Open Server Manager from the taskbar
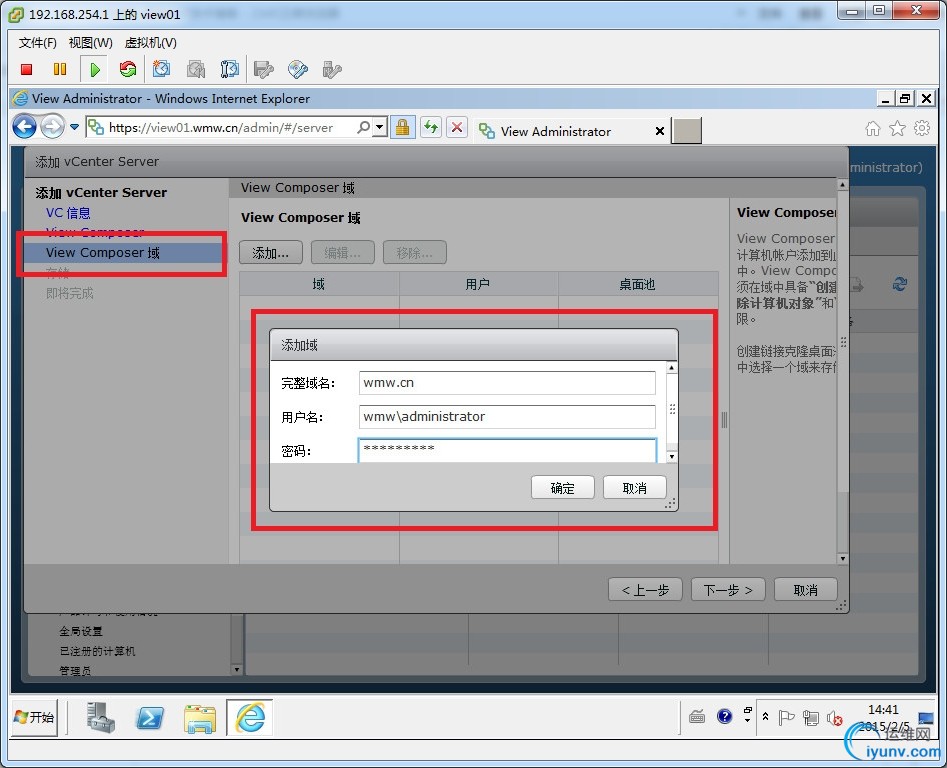The height and width of the screenshot is (768, 947). coord(100,717)
